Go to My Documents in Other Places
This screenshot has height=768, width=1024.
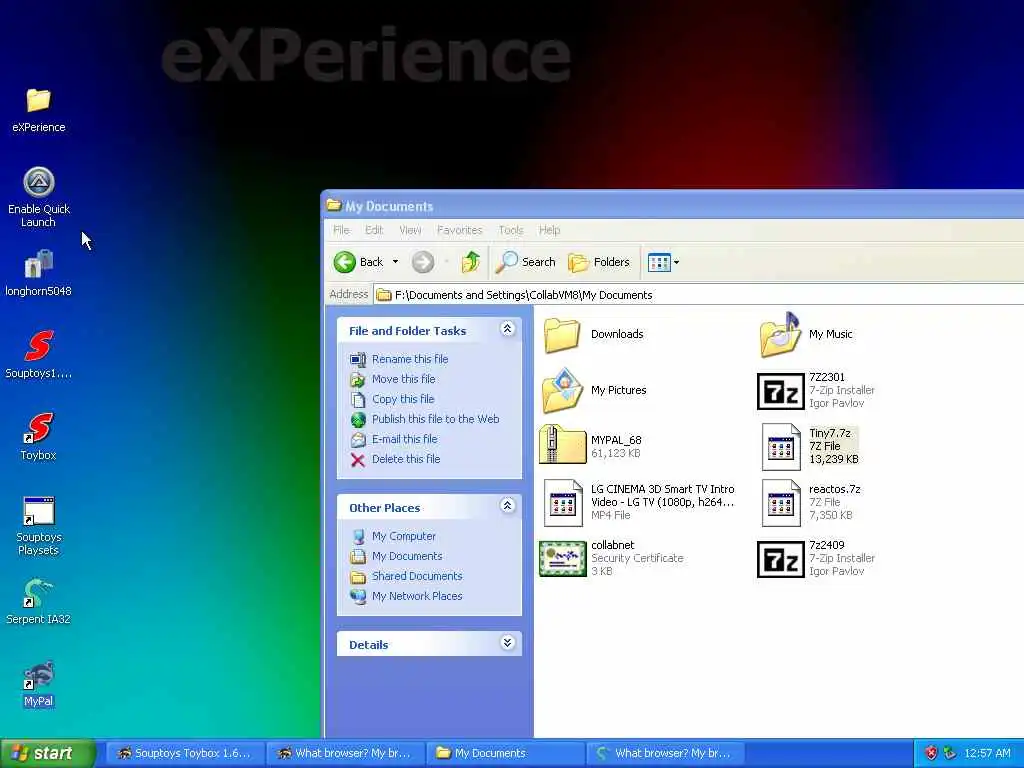pyautogui.click(x=407, y=556)
